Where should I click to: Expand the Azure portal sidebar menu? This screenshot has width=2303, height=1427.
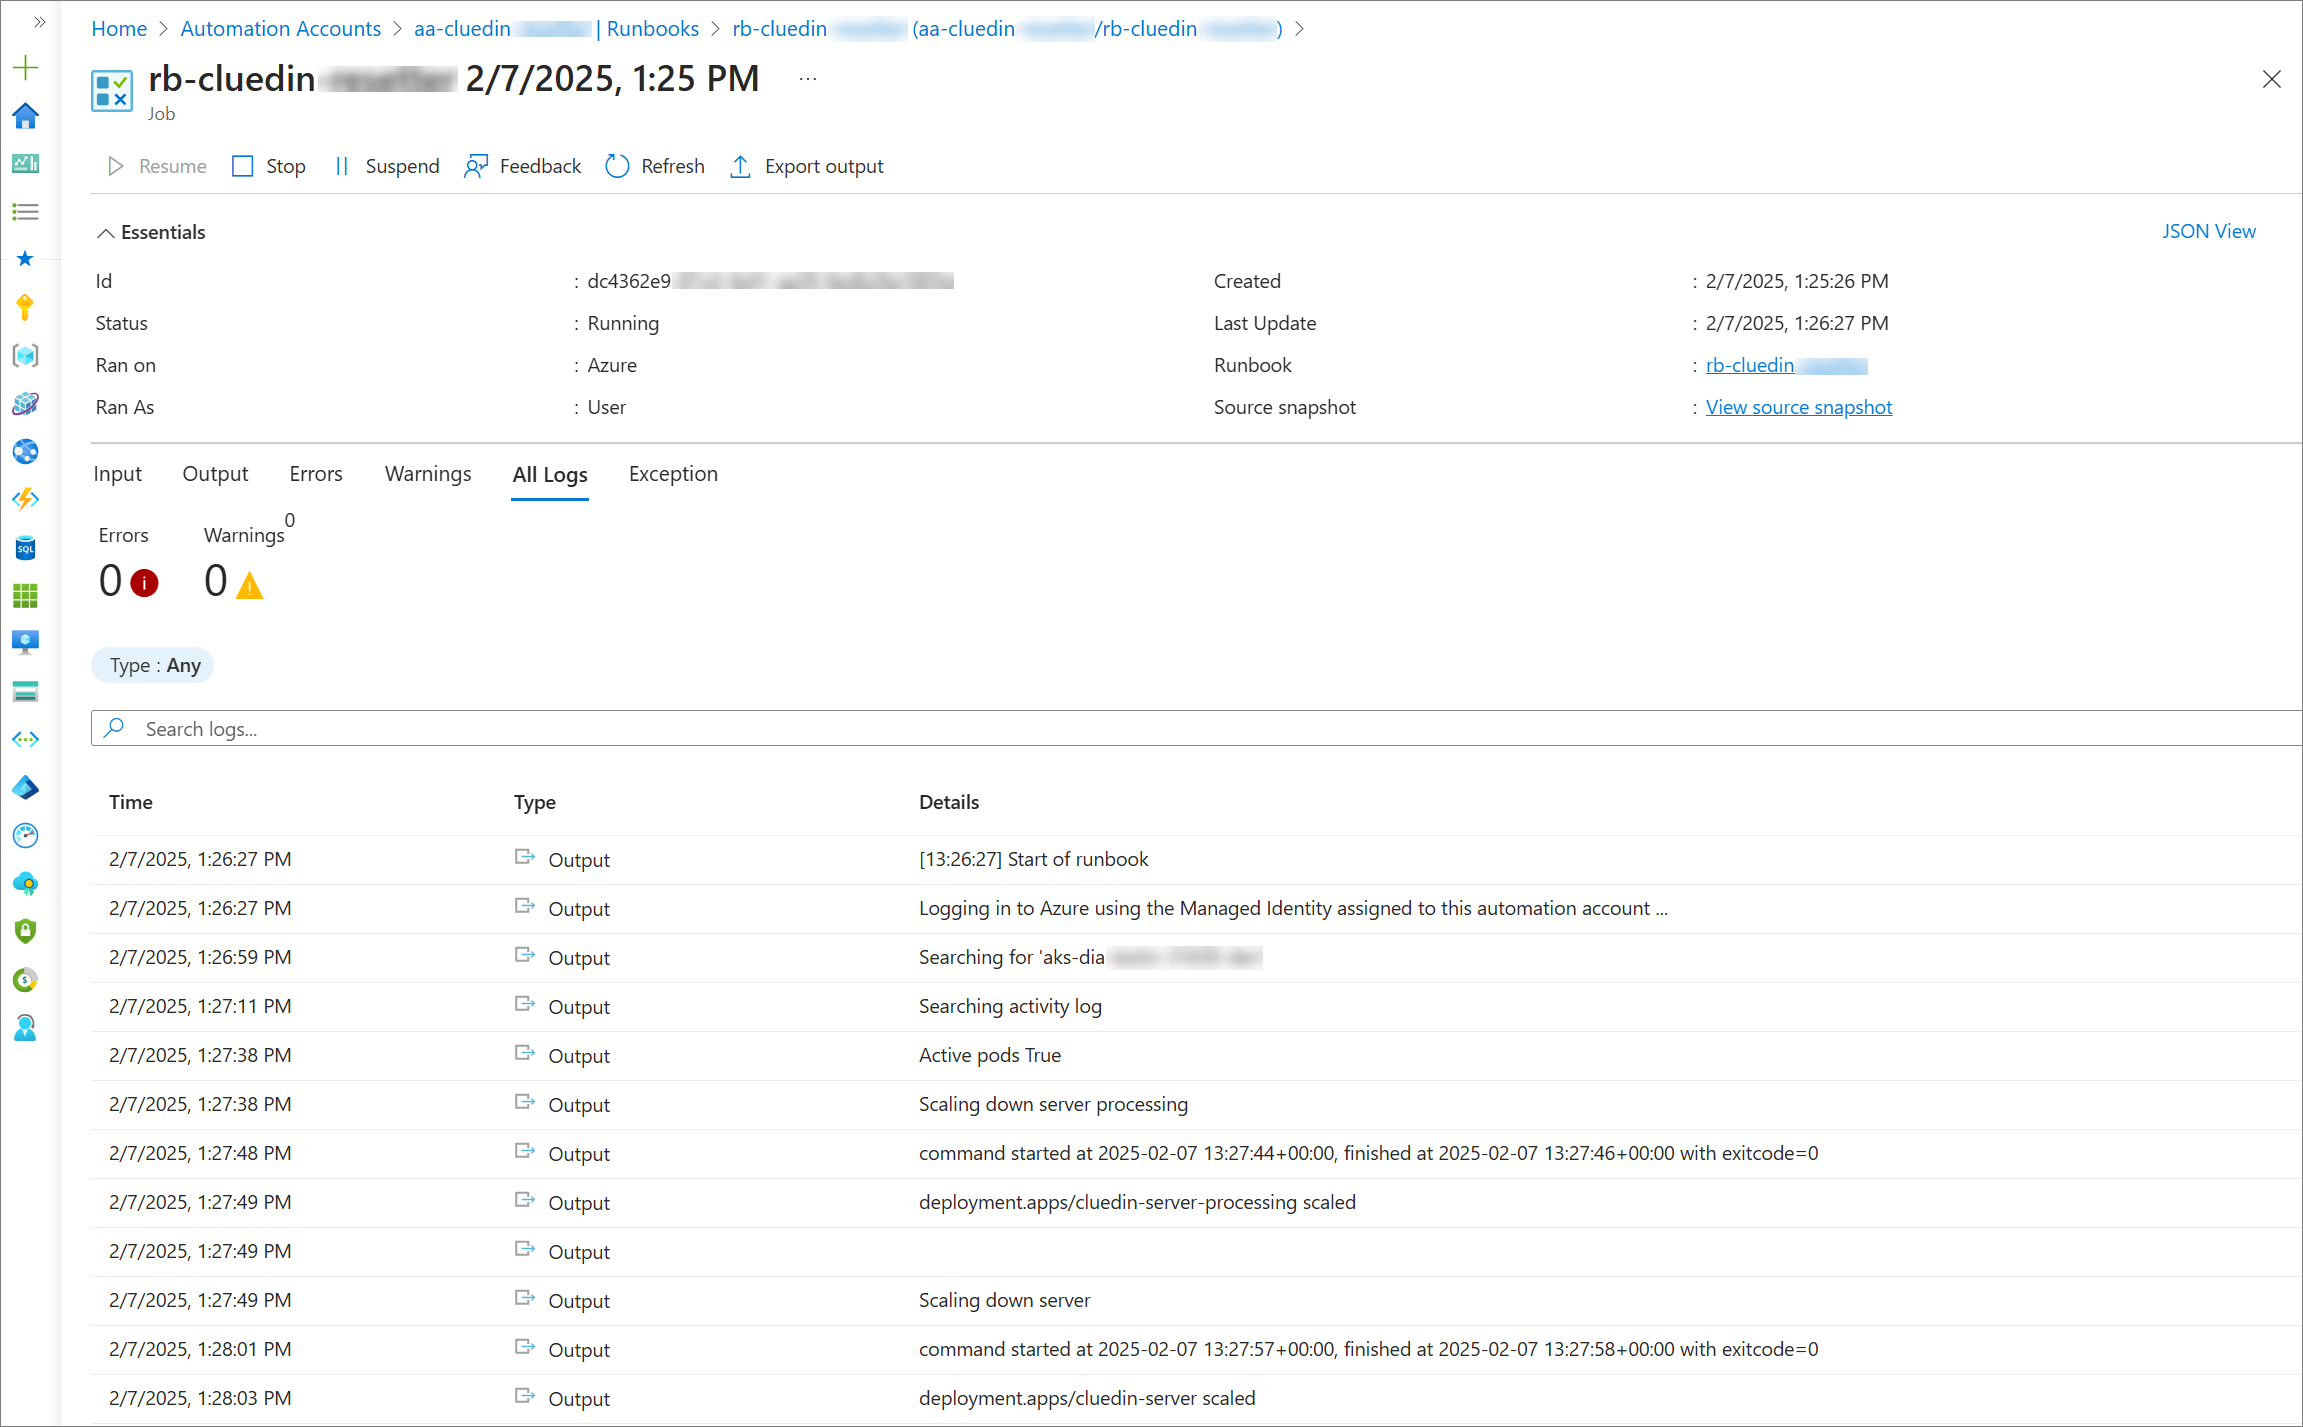[x=39, y=22]
